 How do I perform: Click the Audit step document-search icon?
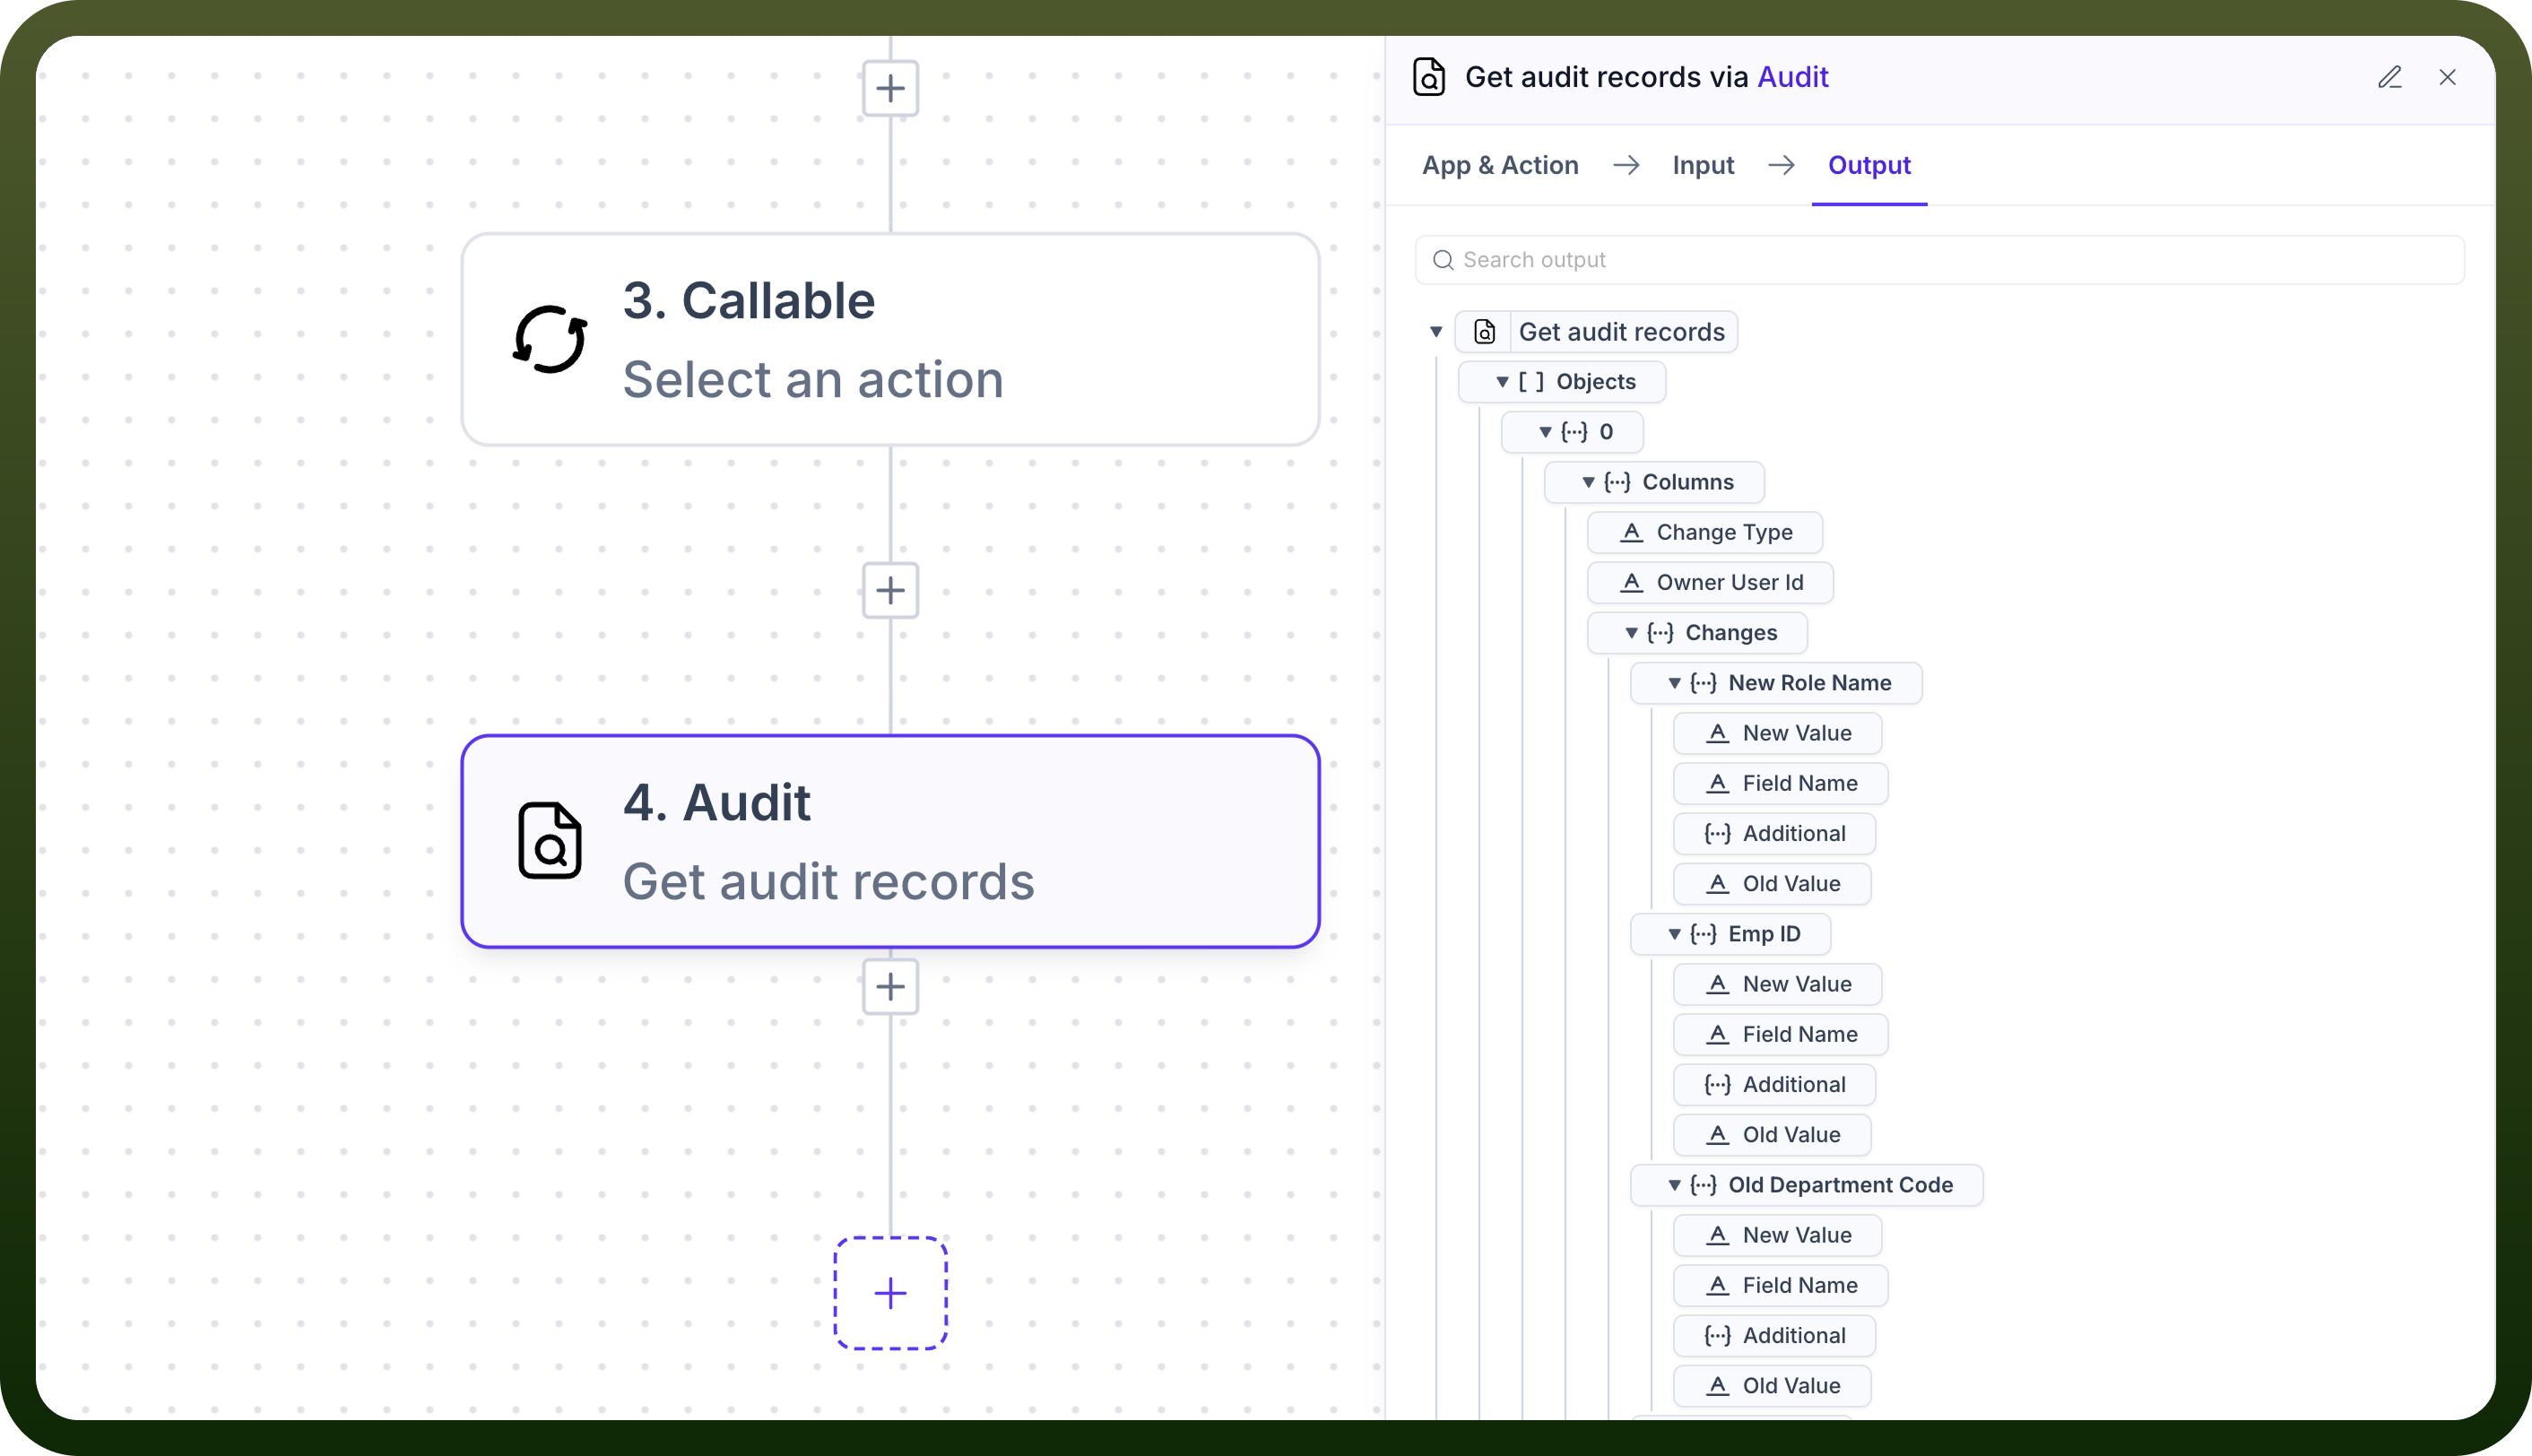[550, 841]
